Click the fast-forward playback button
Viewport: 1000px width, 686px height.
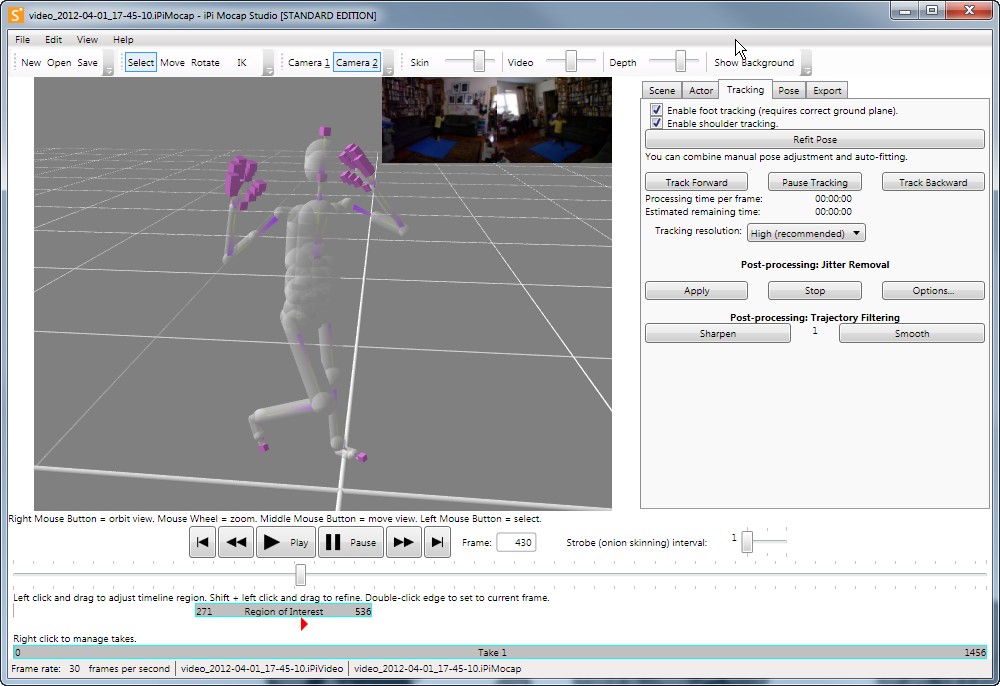coord(404,542)
